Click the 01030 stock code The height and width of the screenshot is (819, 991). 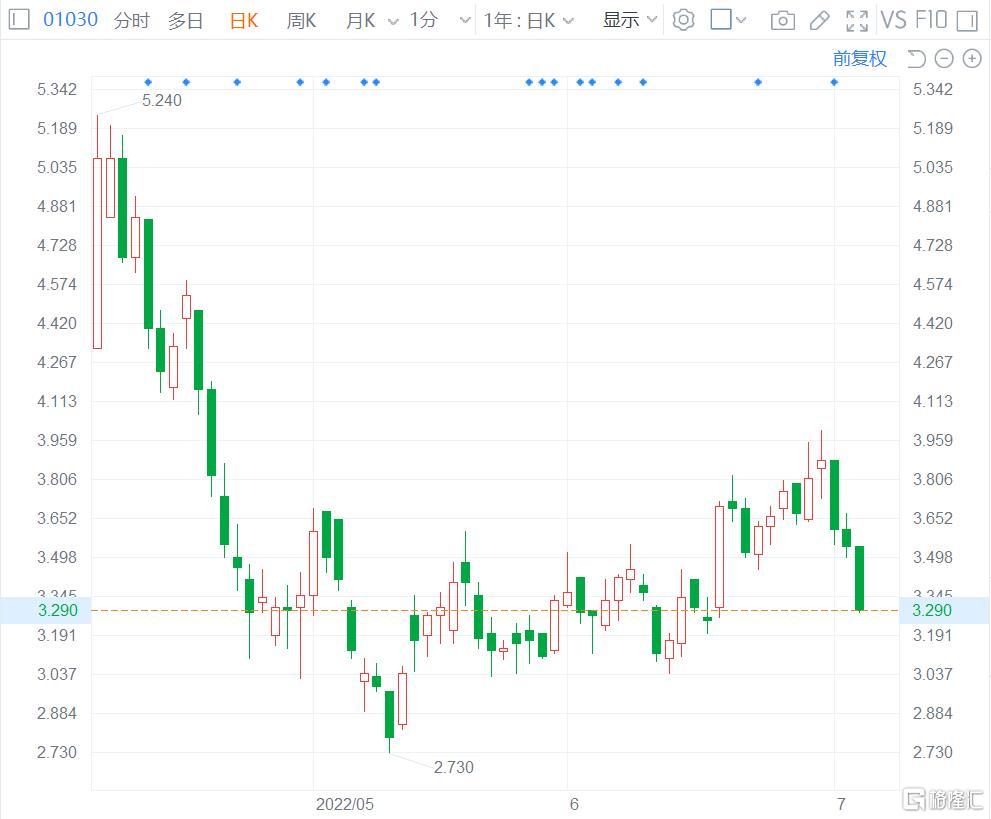[x=70, y=19]
